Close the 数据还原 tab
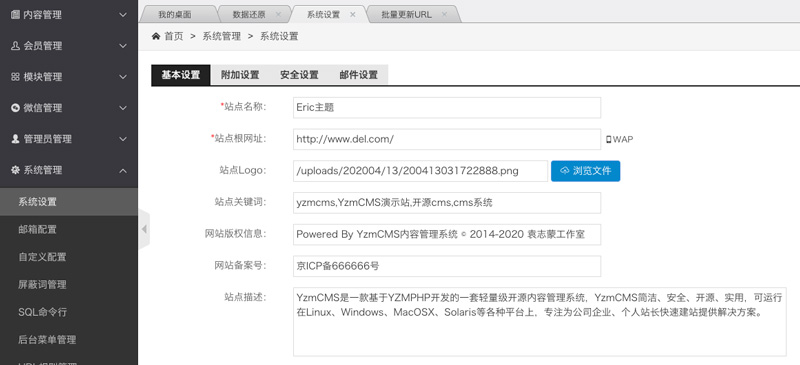Viewport: 800px width, 365px height. (x=278, y=15)
